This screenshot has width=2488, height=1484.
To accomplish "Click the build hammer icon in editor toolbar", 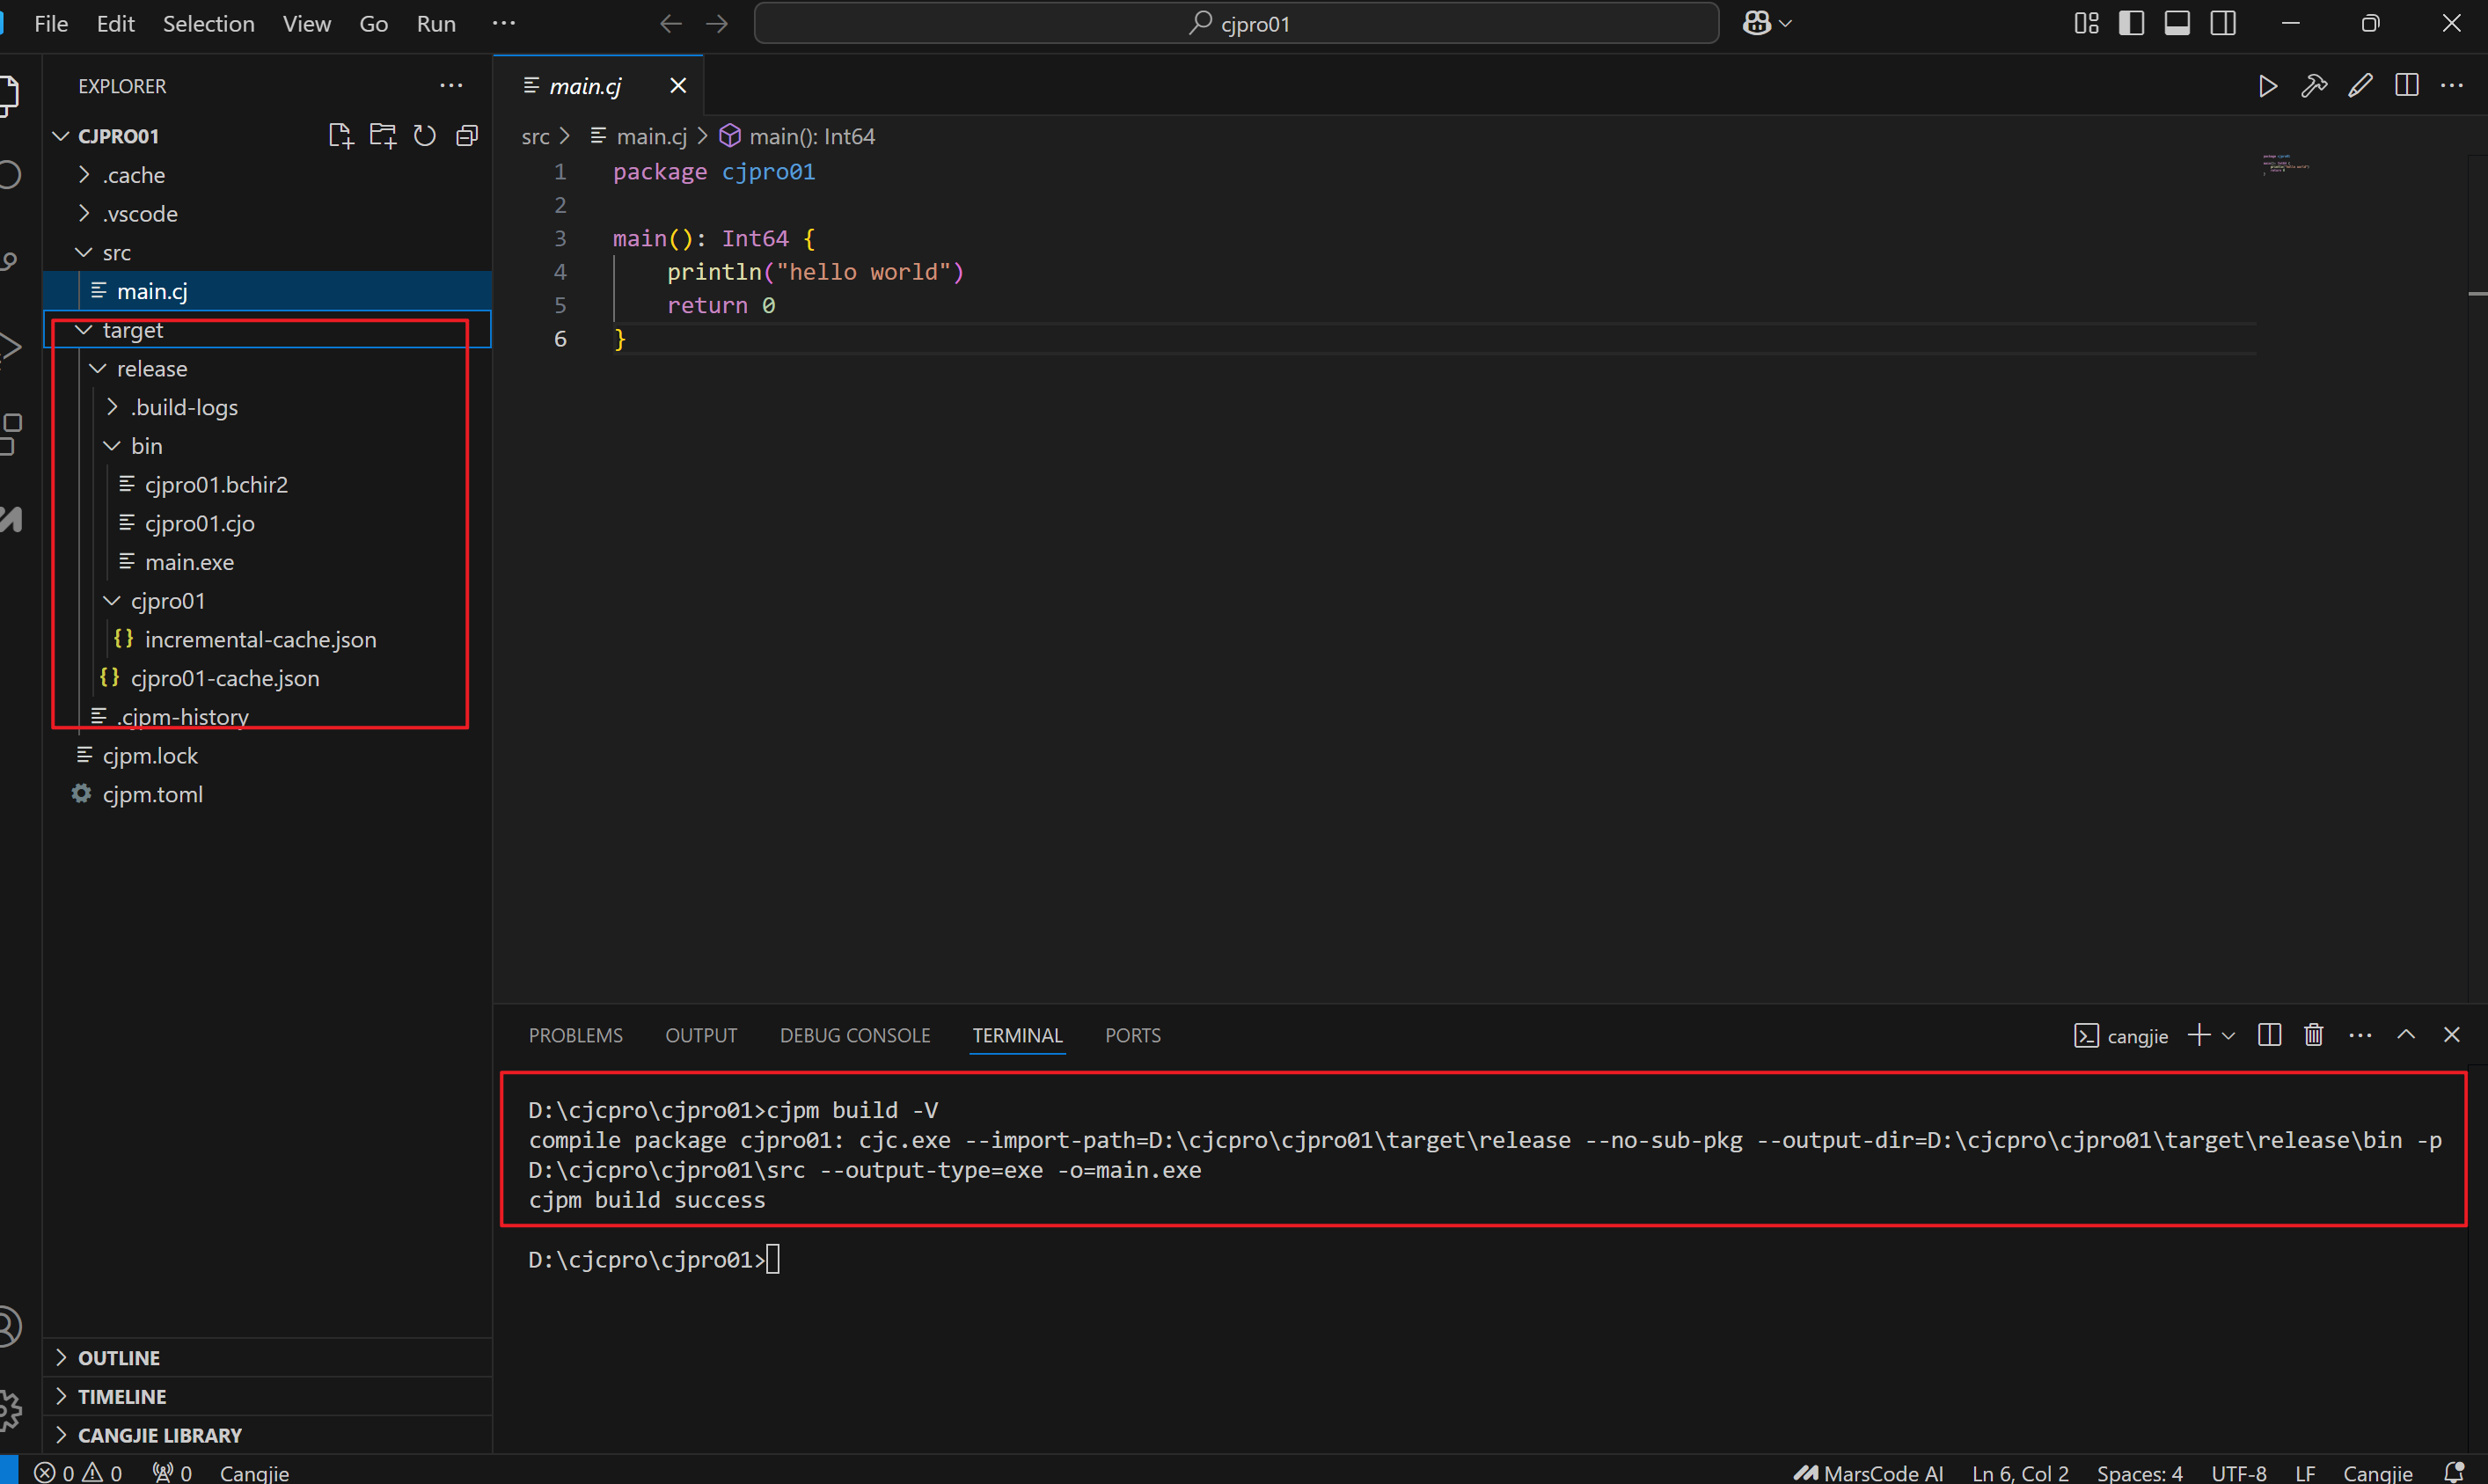I will coord(2314,86).
